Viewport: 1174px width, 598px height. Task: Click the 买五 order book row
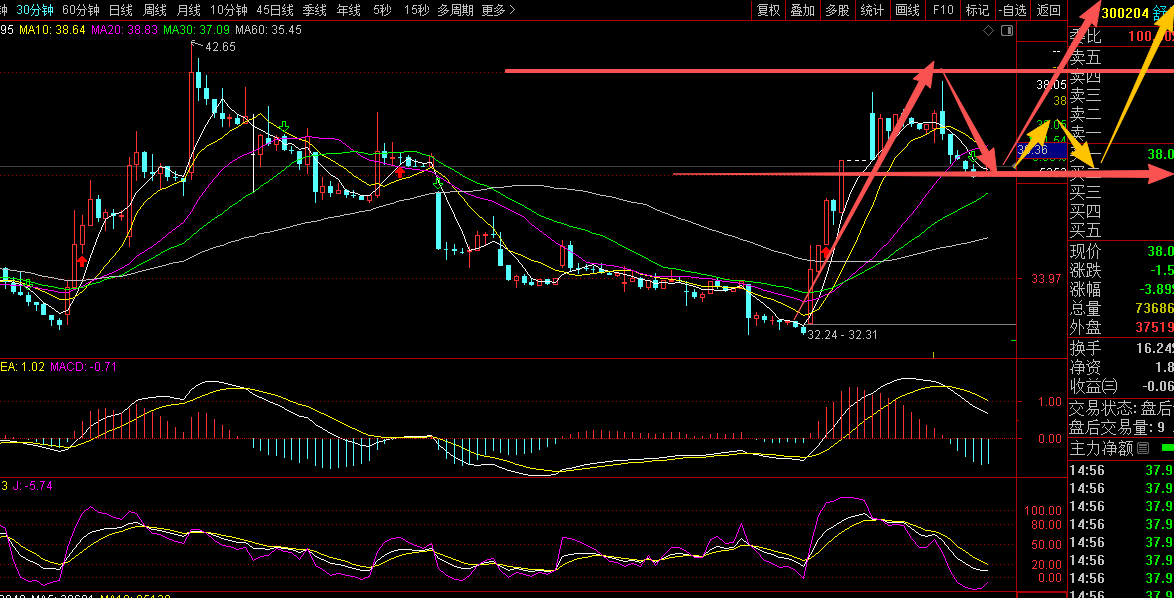1121,231
